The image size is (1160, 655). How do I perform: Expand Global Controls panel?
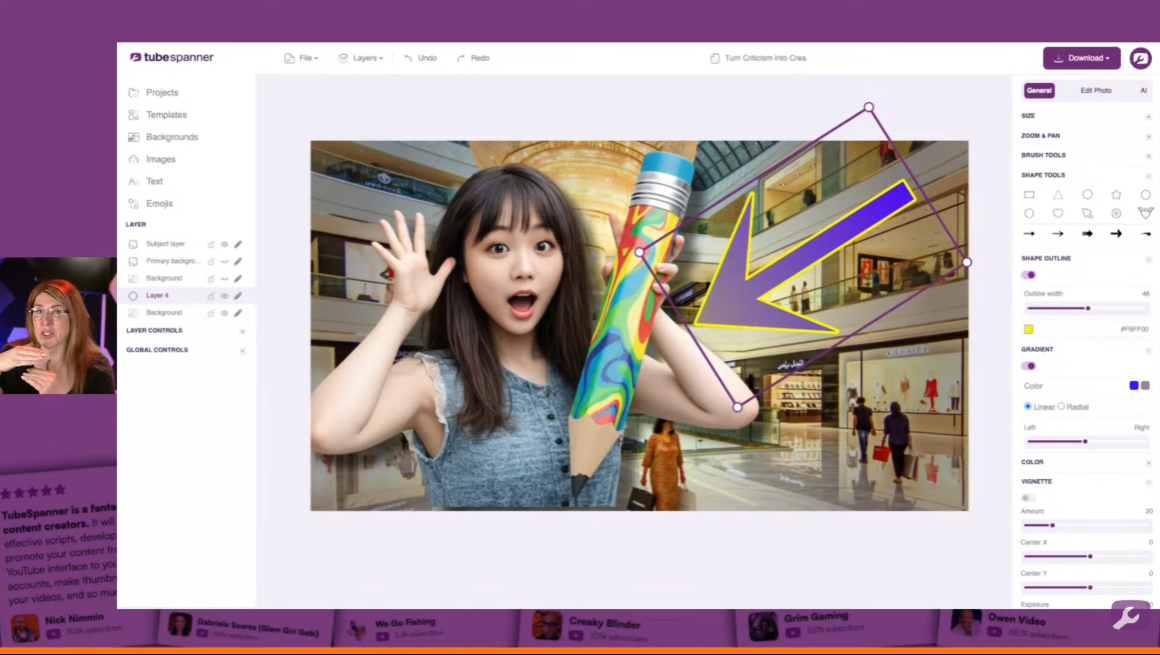click(x=242, y=350)
